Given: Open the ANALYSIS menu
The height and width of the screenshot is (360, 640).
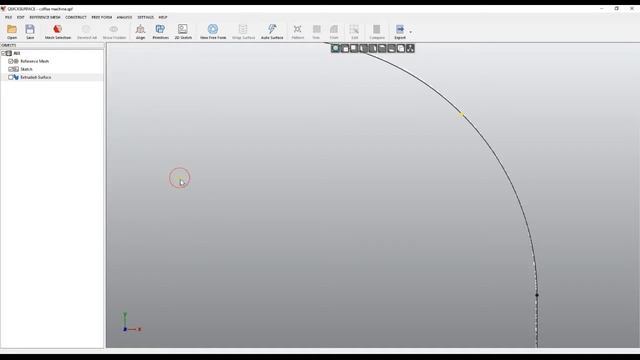Looking at the screenshot, I should click(124, 17).
